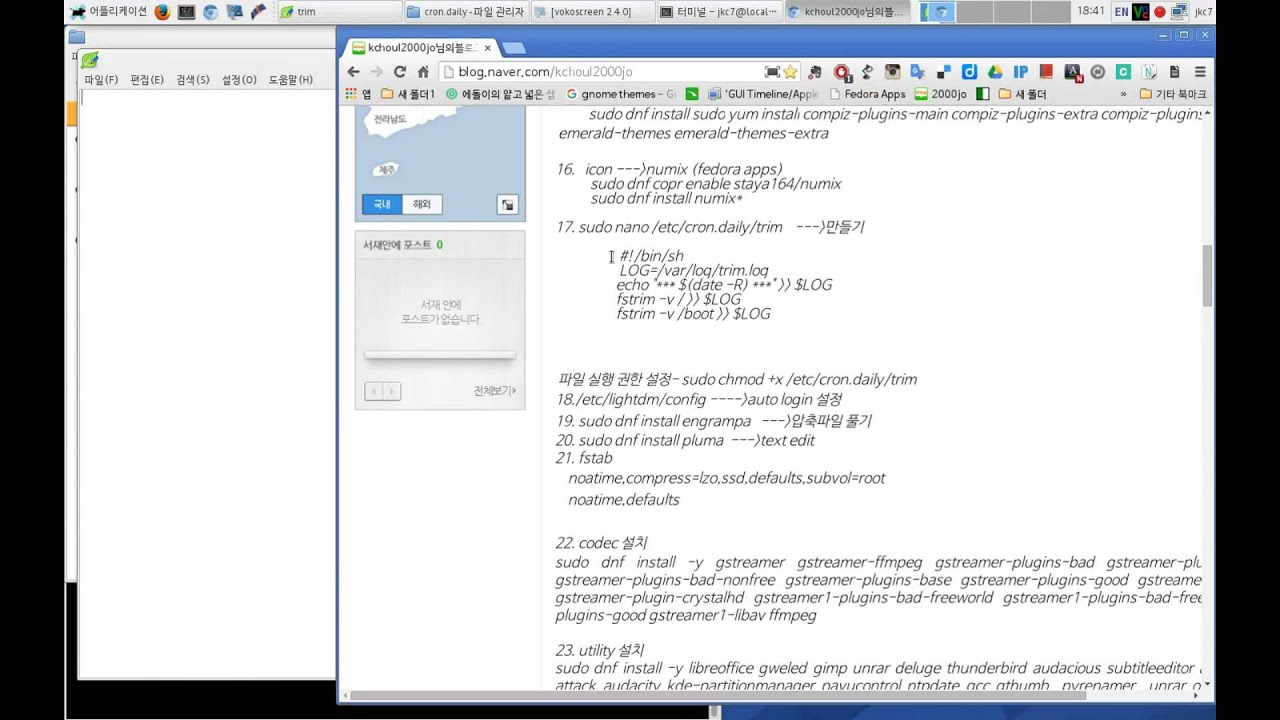
Task: Open the 새 폴더1 bookmark folder
Action: [409, 94]
